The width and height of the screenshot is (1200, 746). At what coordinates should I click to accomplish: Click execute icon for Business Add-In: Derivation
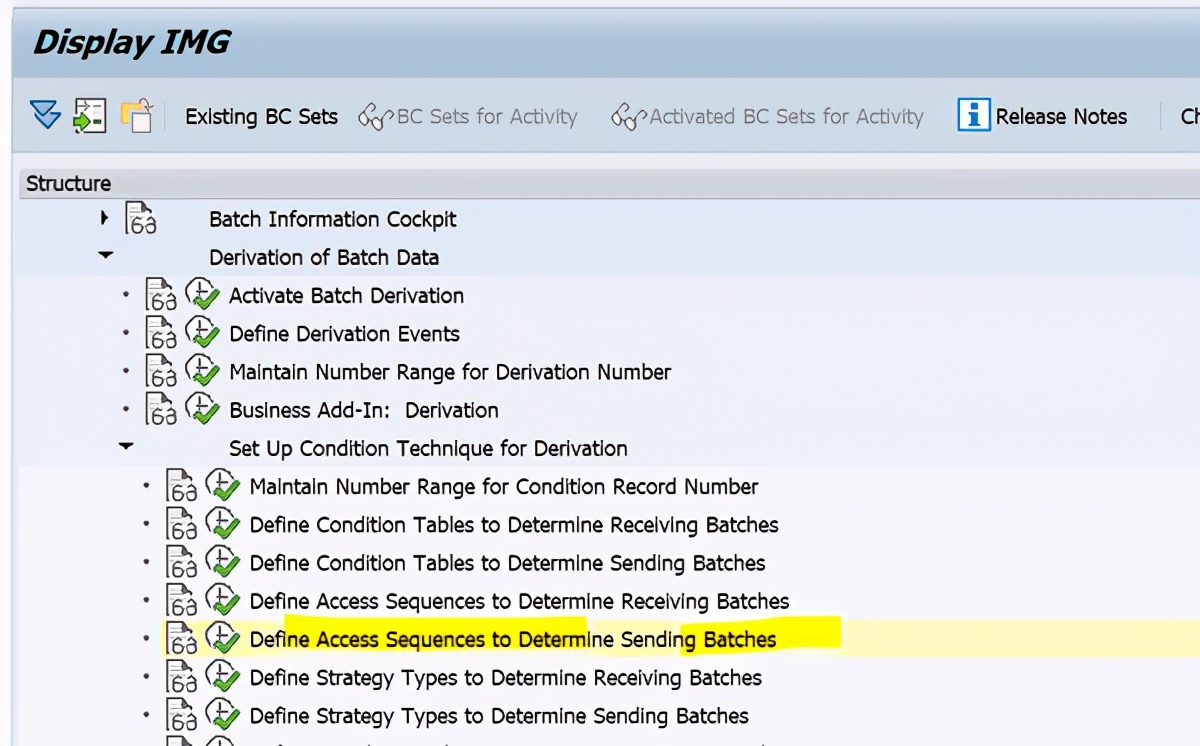tap(203, 409)
